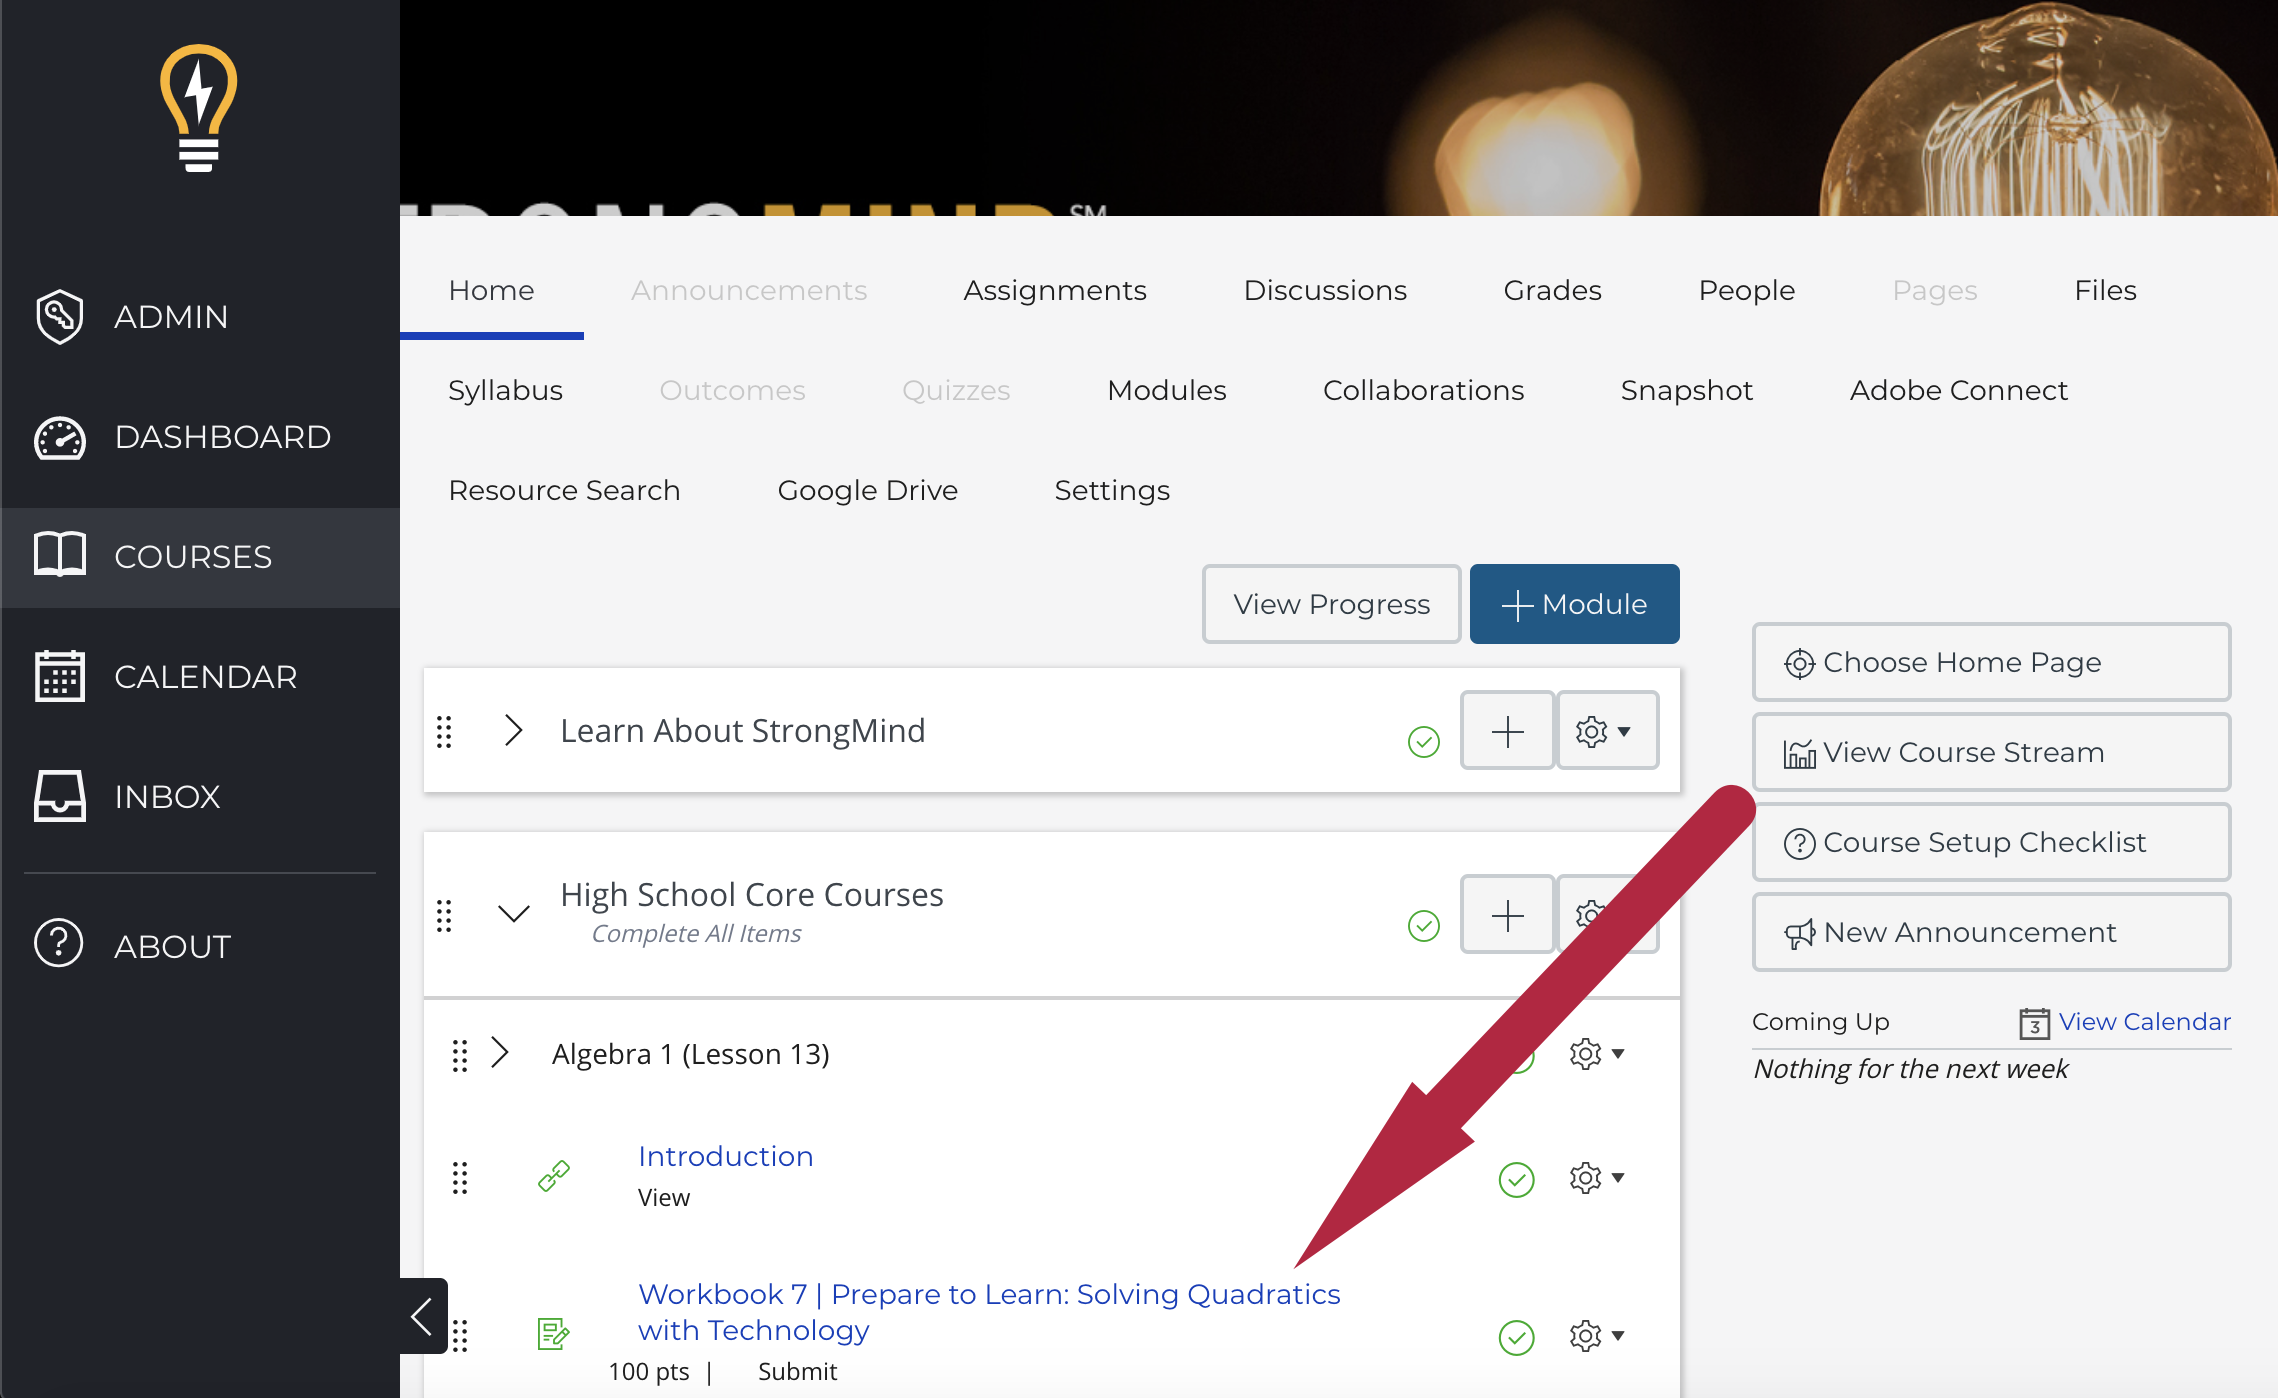Open the Admin shield icon
This screenshot has height=1398, width=2278.
point(59,317)
